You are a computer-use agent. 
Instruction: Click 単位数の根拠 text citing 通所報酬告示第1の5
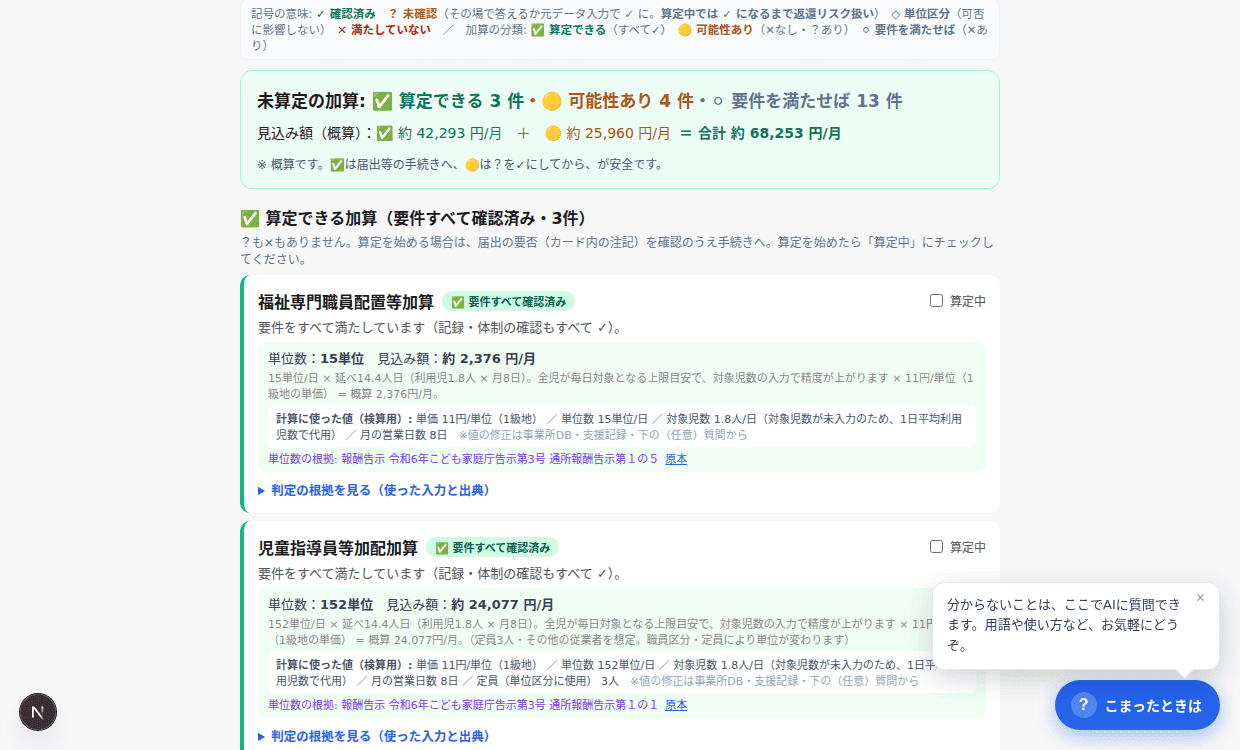[x=463, y=459]
